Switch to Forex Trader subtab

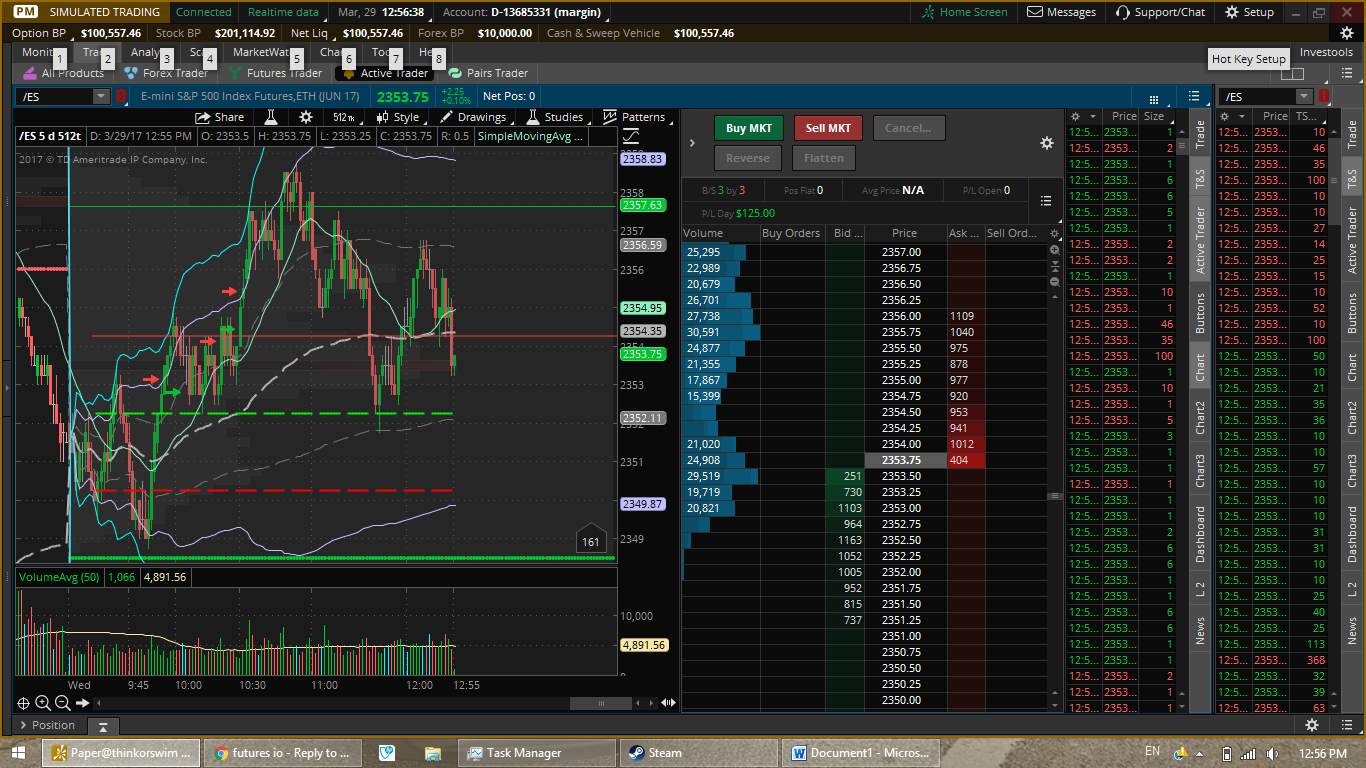pyautogui.click(x=166, y=73)
